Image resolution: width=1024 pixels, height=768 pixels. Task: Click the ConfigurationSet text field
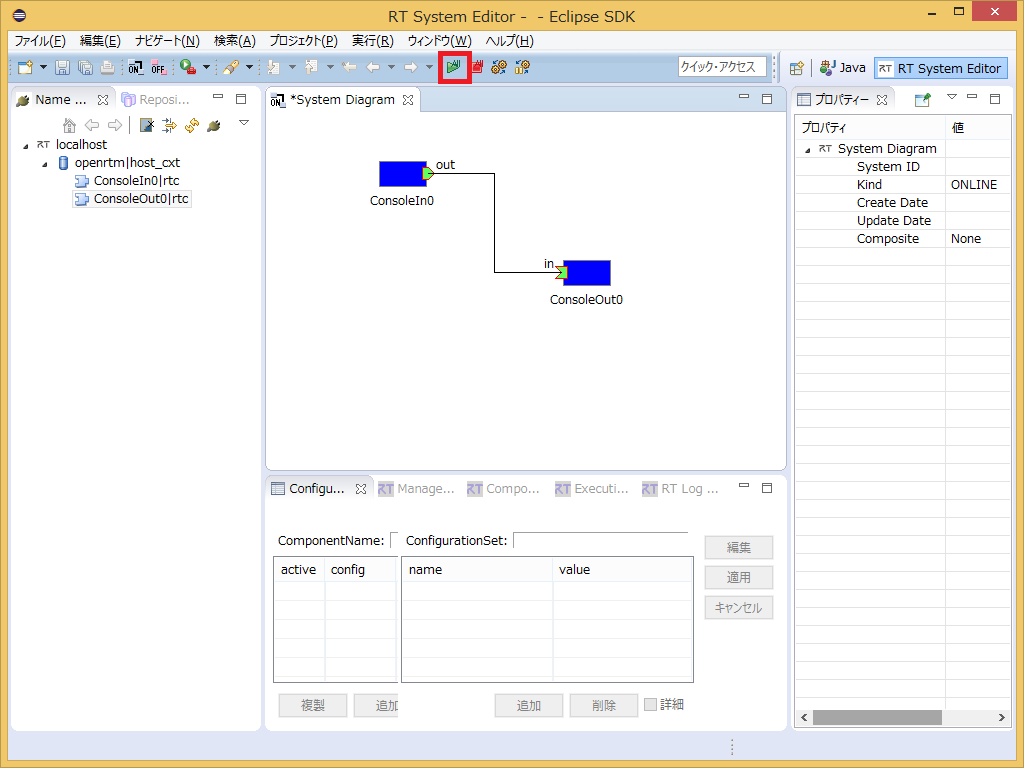click(601, 541)
